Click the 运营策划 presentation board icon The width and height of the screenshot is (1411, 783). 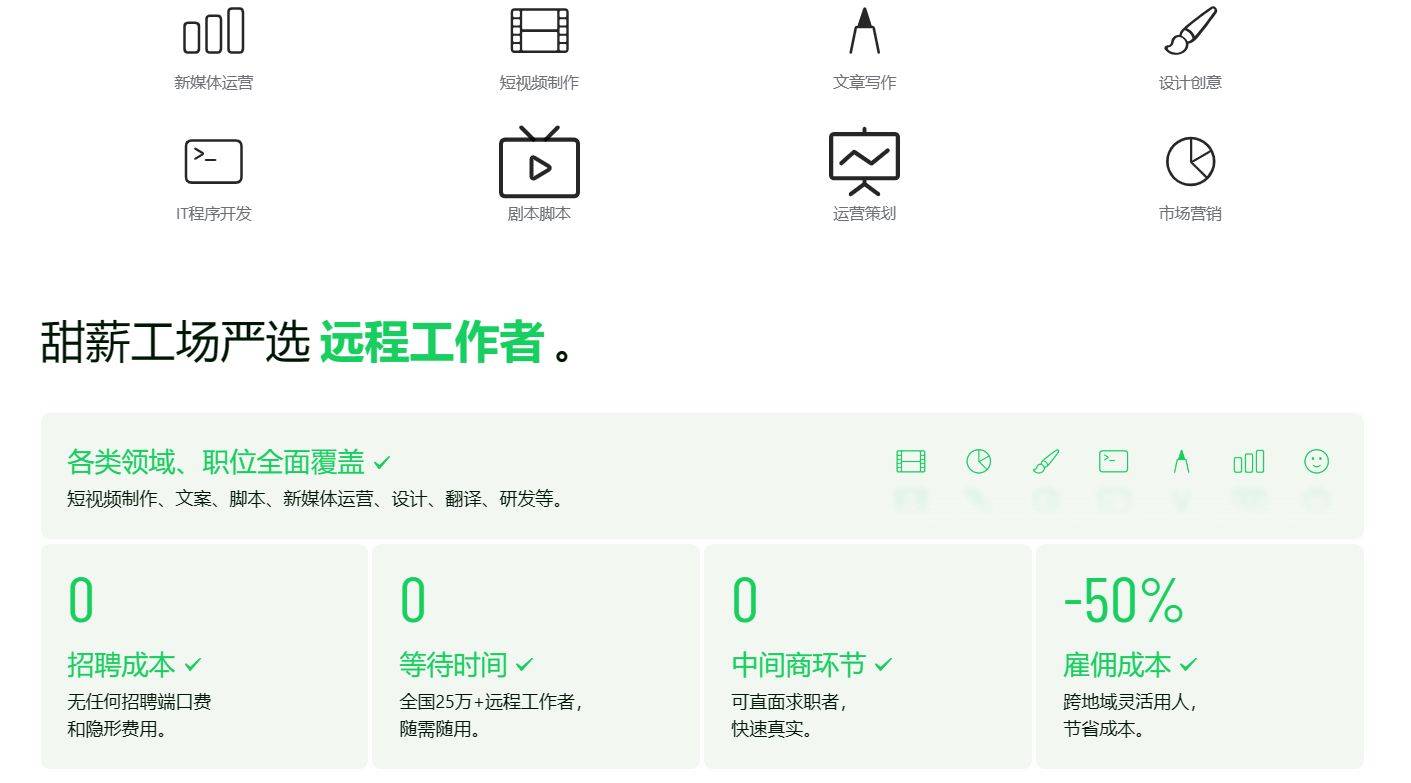tap(864, 162)
